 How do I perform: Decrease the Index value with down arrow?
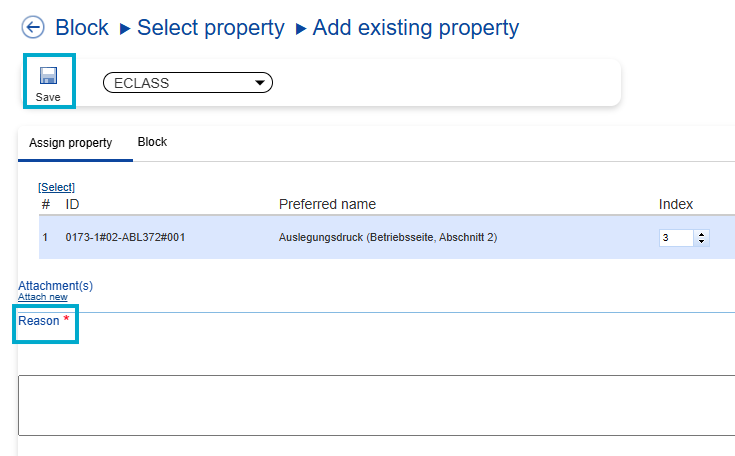[701, 242]
